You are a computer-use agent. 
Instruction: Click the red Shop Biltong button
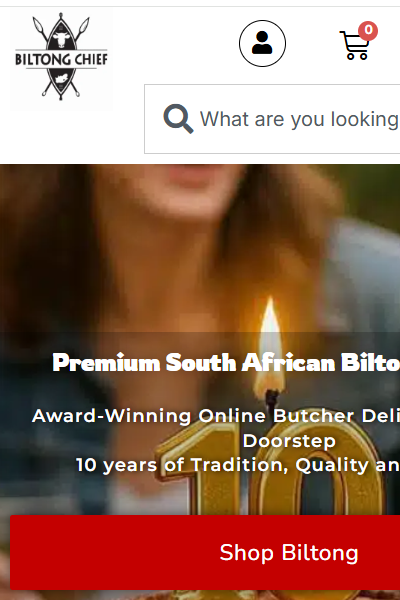coord(205,552)
